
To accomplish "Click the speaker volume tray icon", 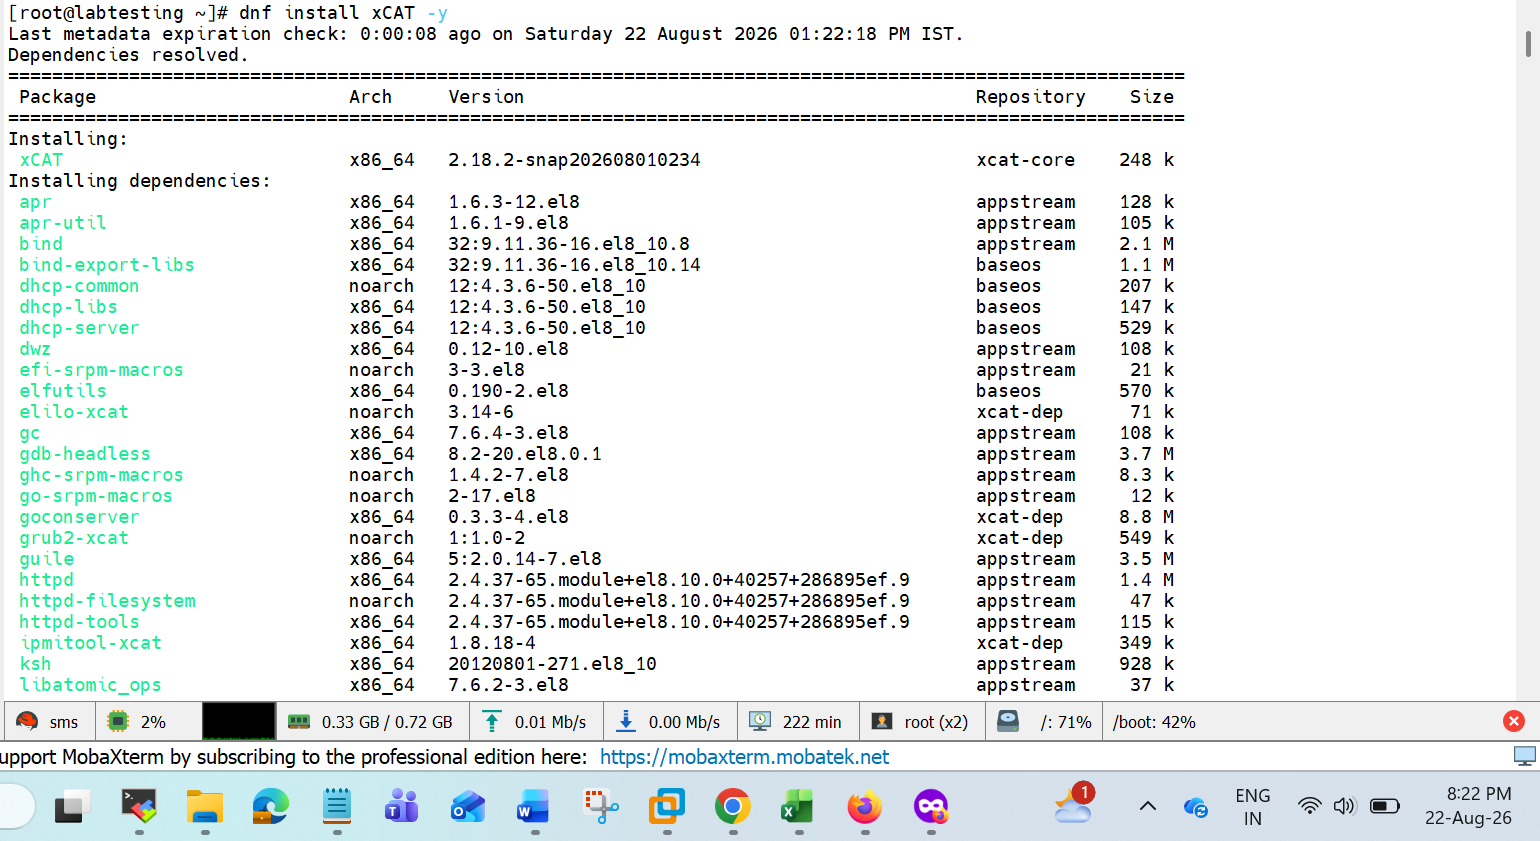I will coord(1345,806).
